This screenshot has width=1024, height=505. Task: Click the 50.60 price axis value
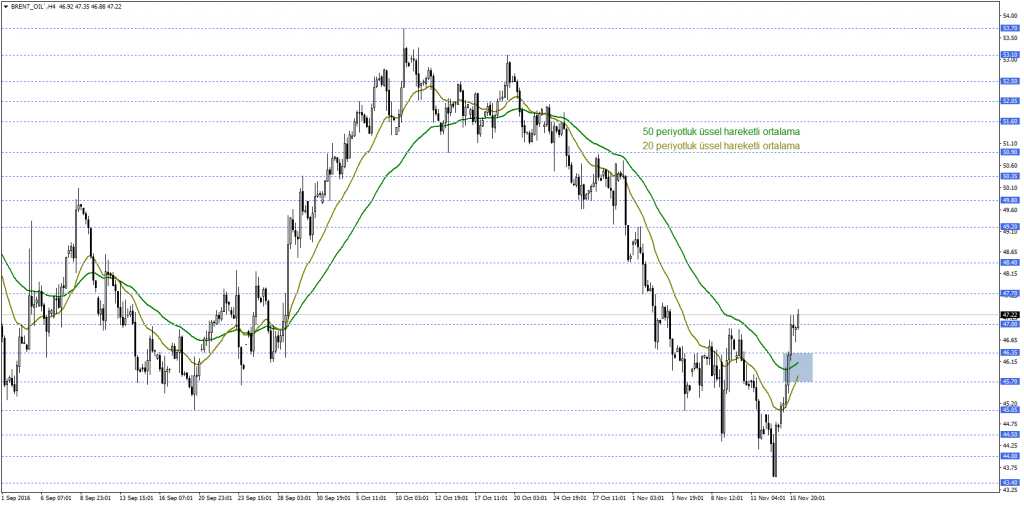(x=1010, y=165)
